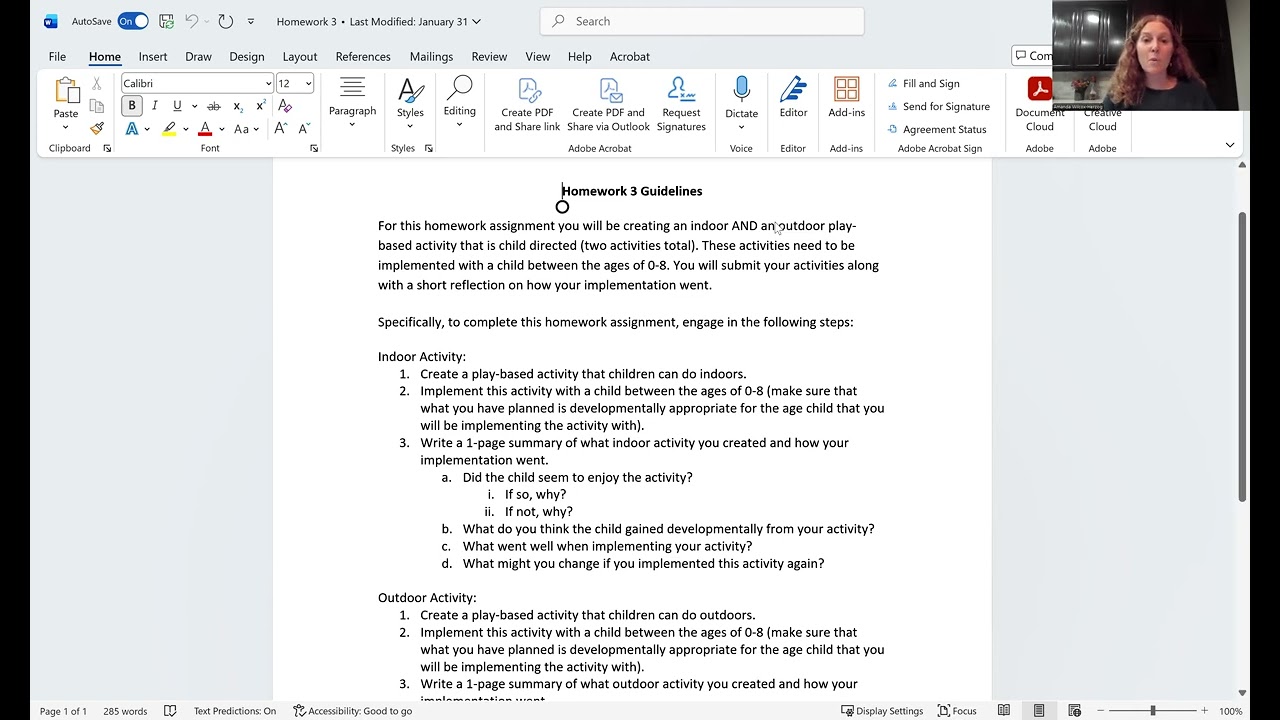Open Add-ins from ribbon

tap(846, 97)
